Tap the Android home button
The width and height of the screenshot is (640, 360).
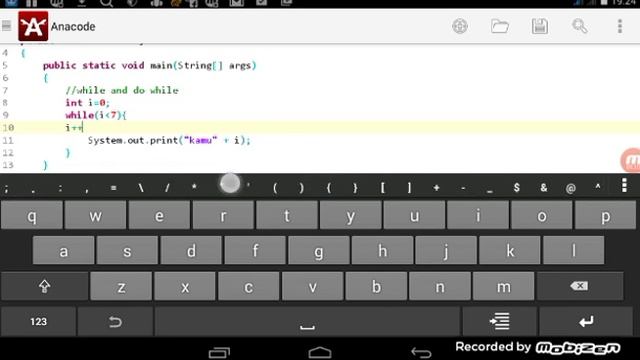coord(320,352)
